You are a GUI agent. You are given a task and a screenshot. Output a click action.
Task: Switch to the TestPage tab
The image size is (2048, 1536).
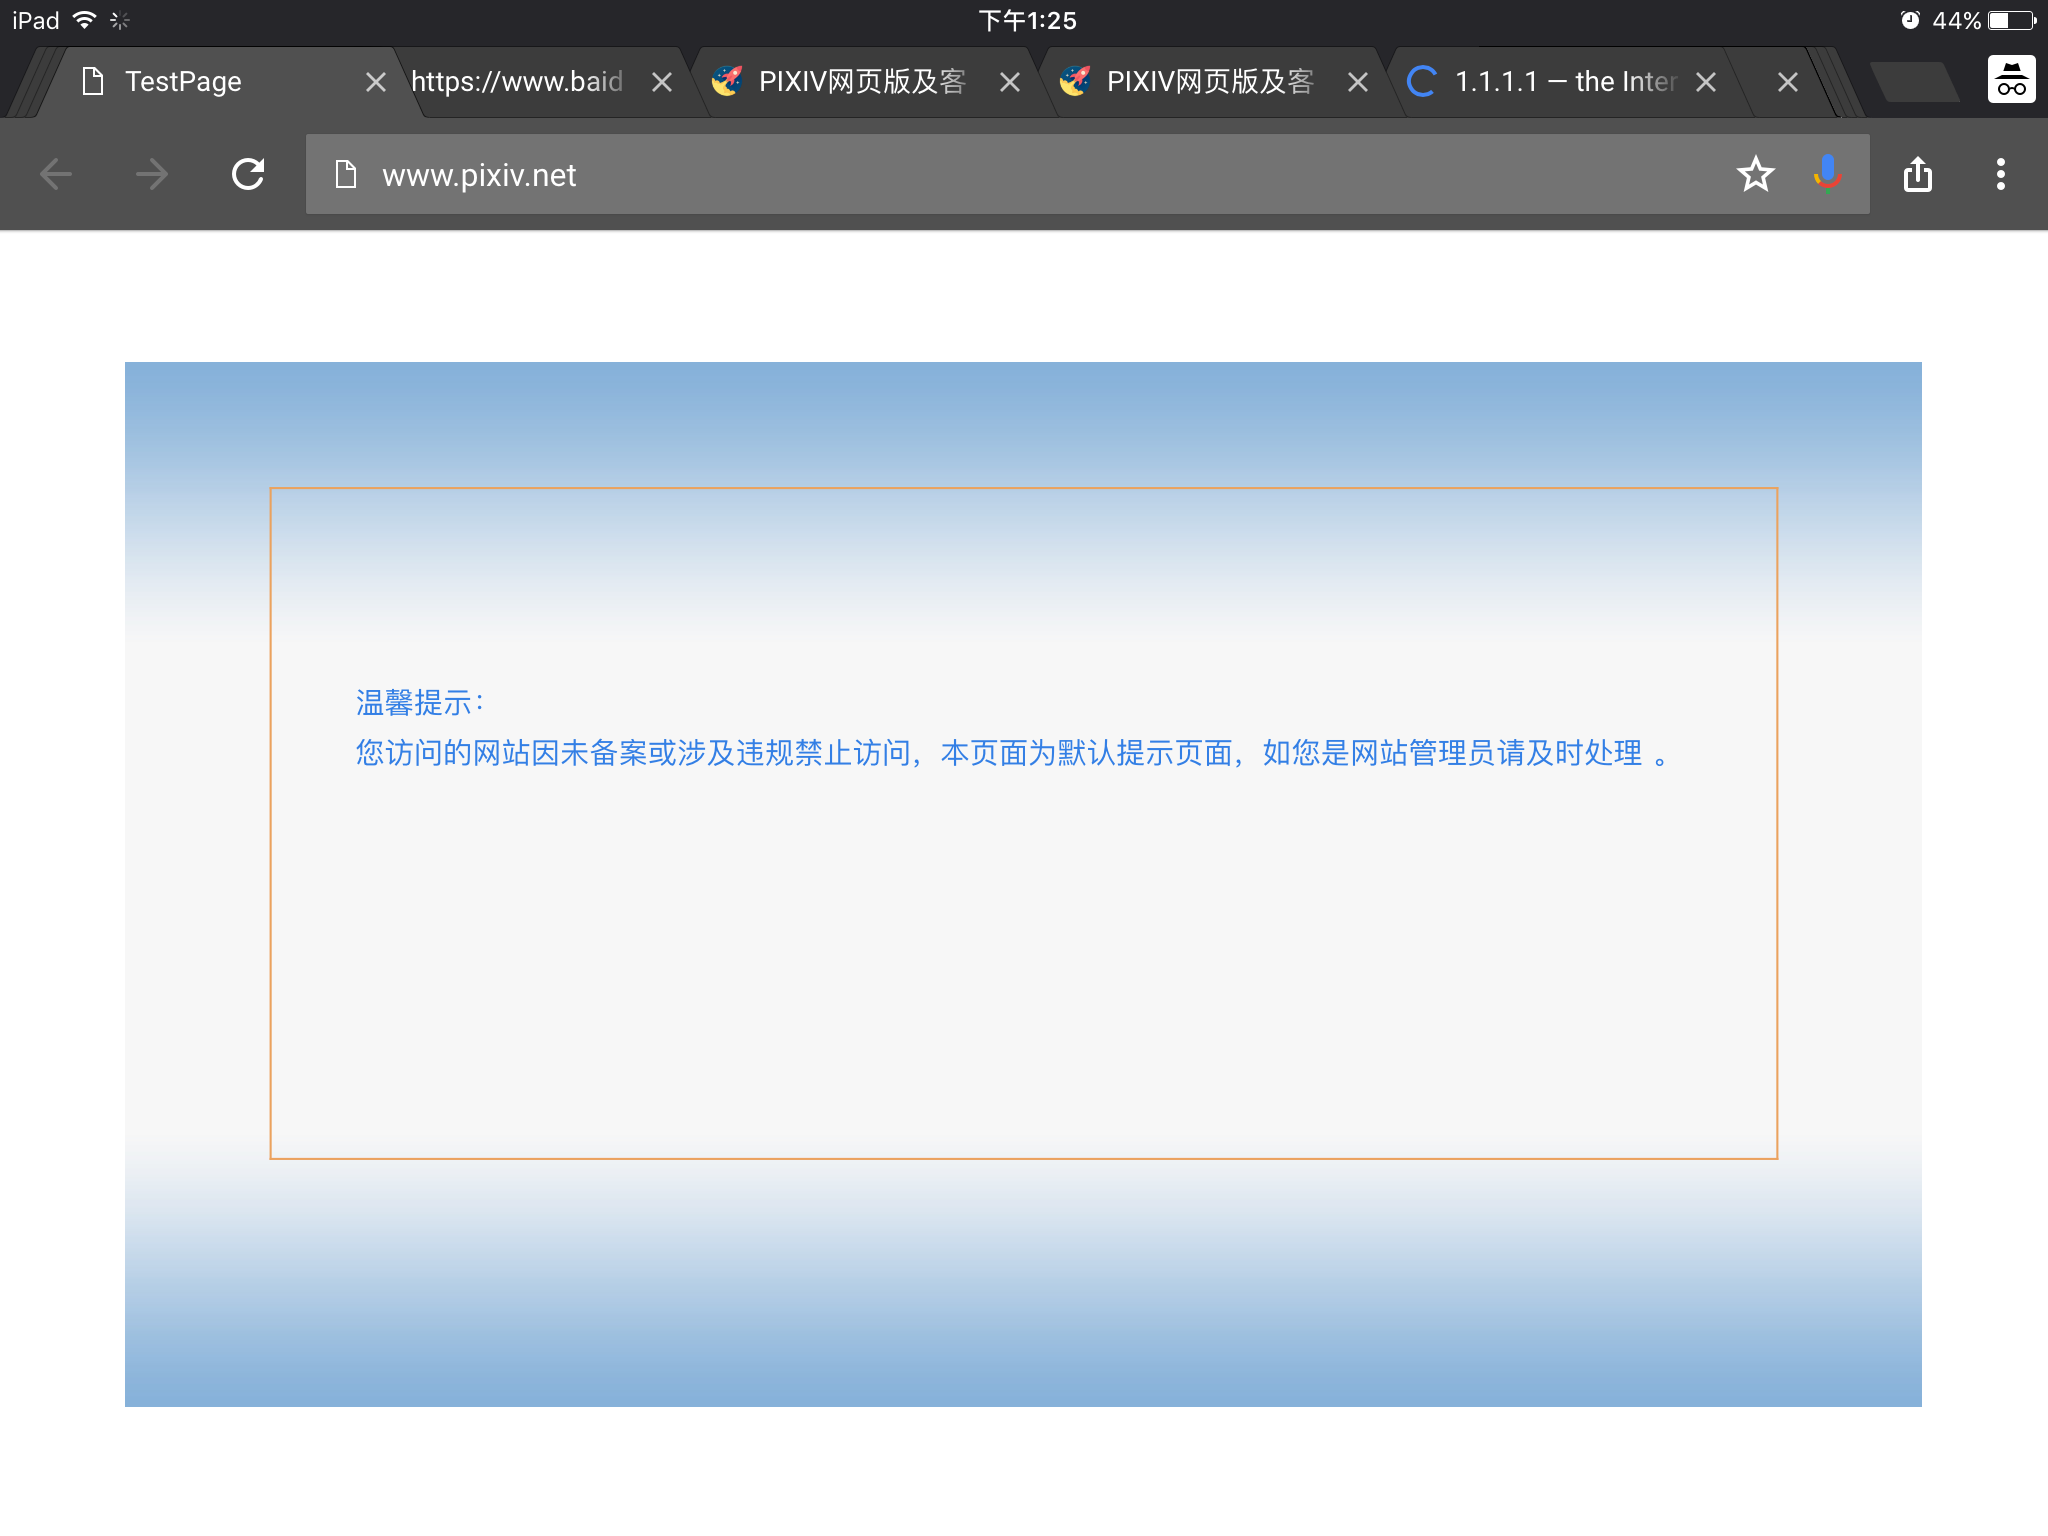tap(183, 82)
